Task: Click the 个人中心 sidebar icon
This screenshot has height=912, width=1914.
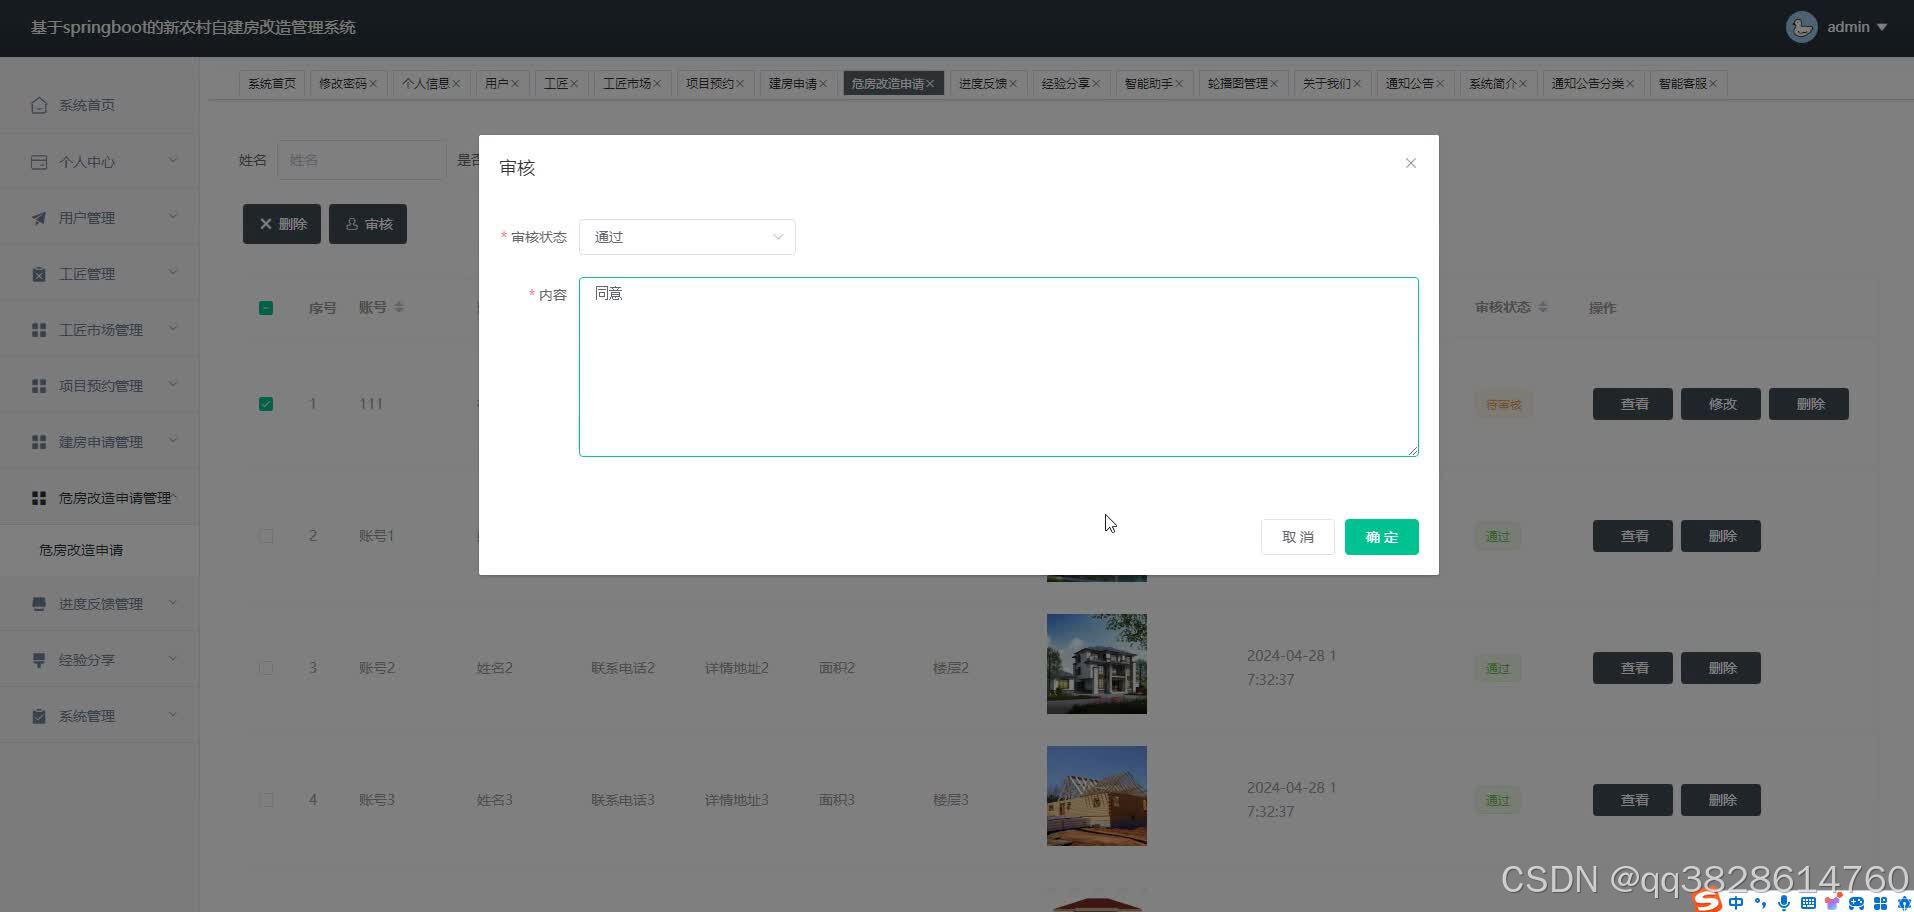Action: 39,162
